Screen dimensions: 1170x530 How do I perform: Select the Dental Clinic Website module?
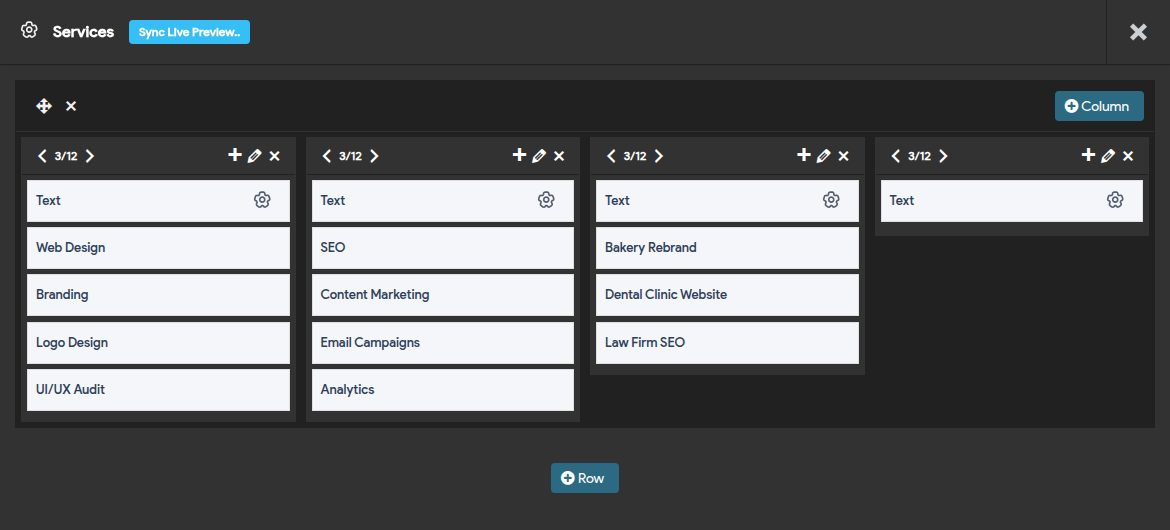(x=728, y=295)
